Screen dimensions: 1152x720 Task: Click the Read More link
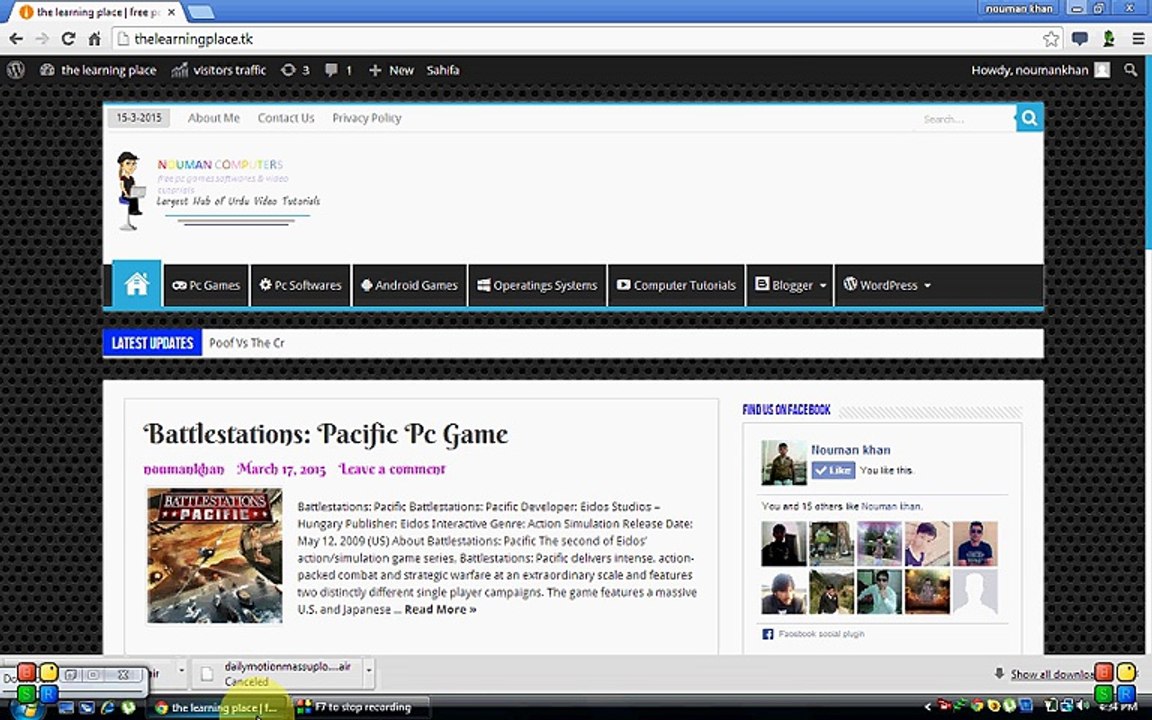(440, 609)
